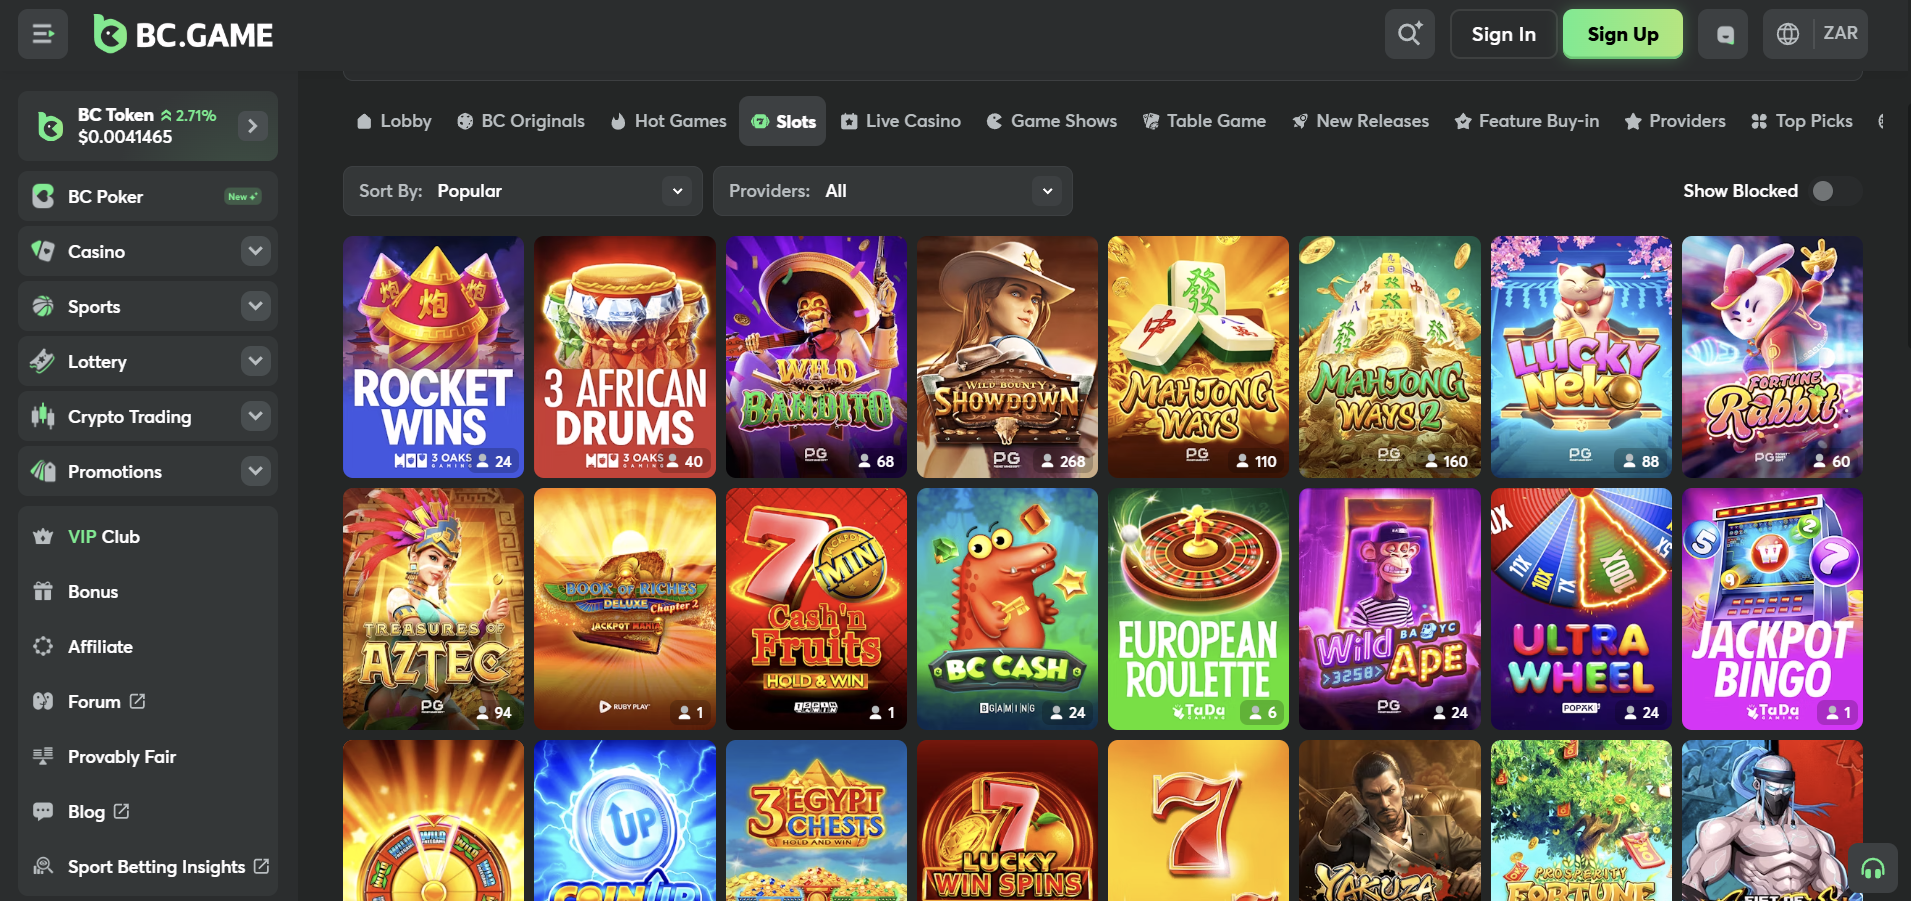The width and height of the screenshot is (1911, 901).
Task: Open live support headset icon
Action: point(1872,868)
